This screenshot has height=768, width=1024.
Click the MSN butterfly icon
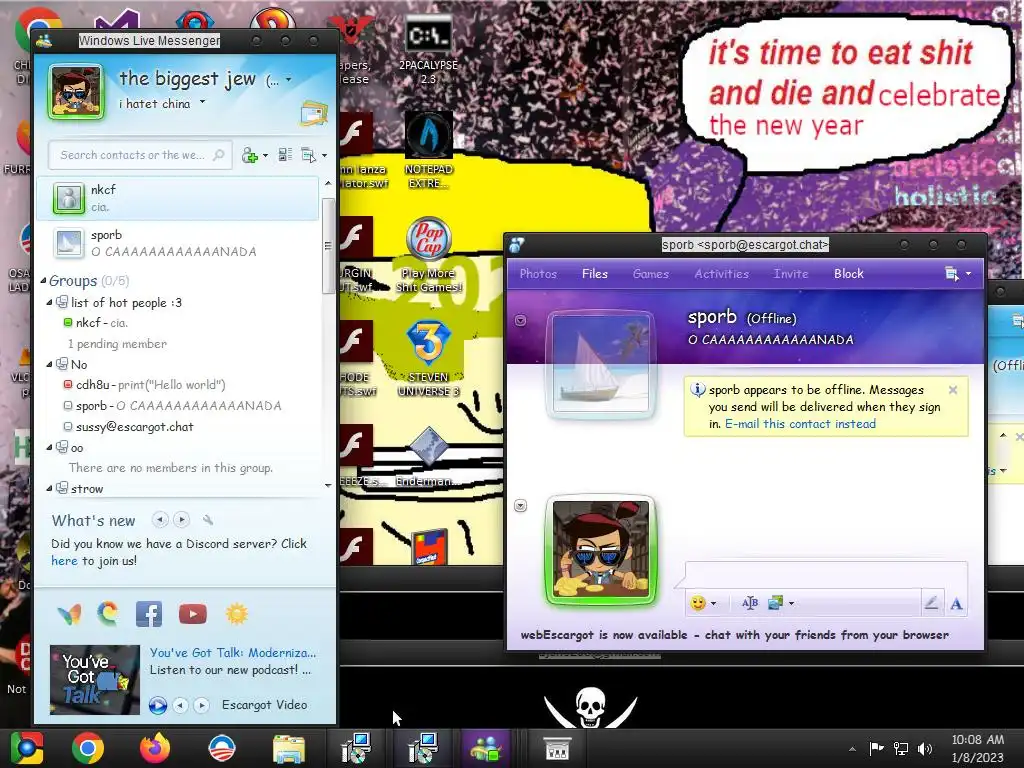click(x=69, y=614)
